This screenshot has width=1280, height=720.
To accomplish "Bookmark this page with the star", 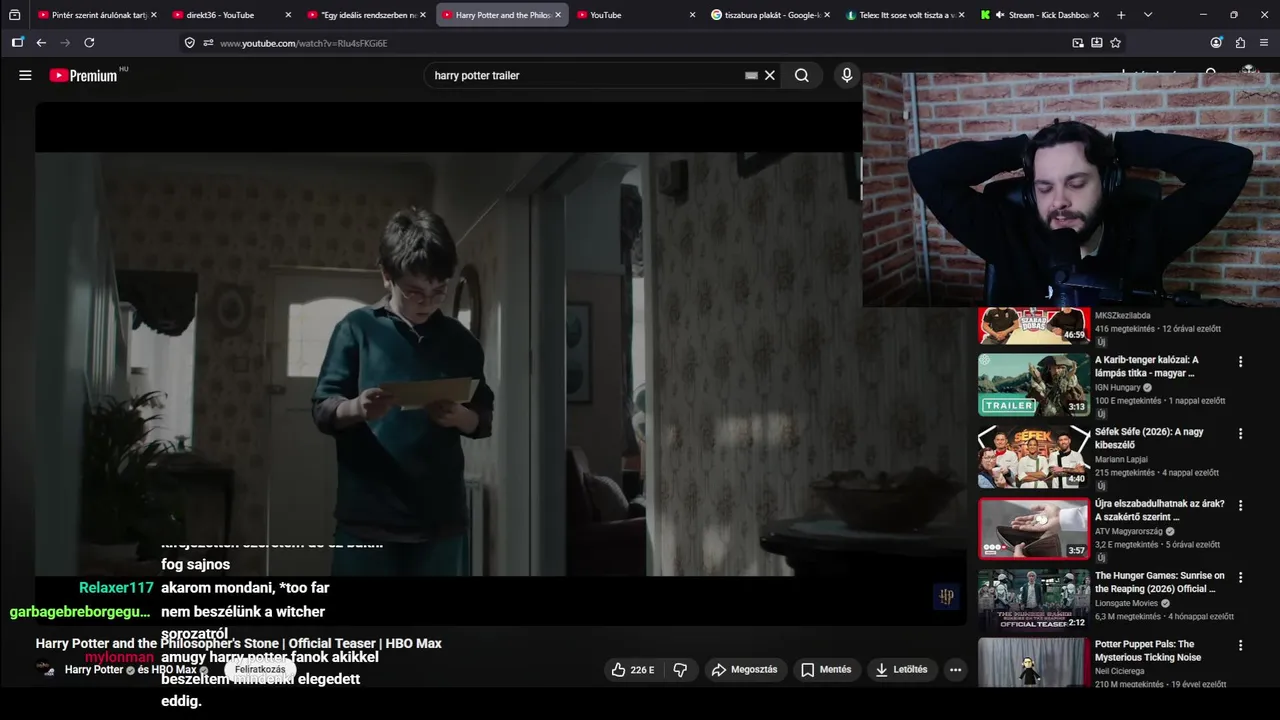I will [x=1116, y=43].
